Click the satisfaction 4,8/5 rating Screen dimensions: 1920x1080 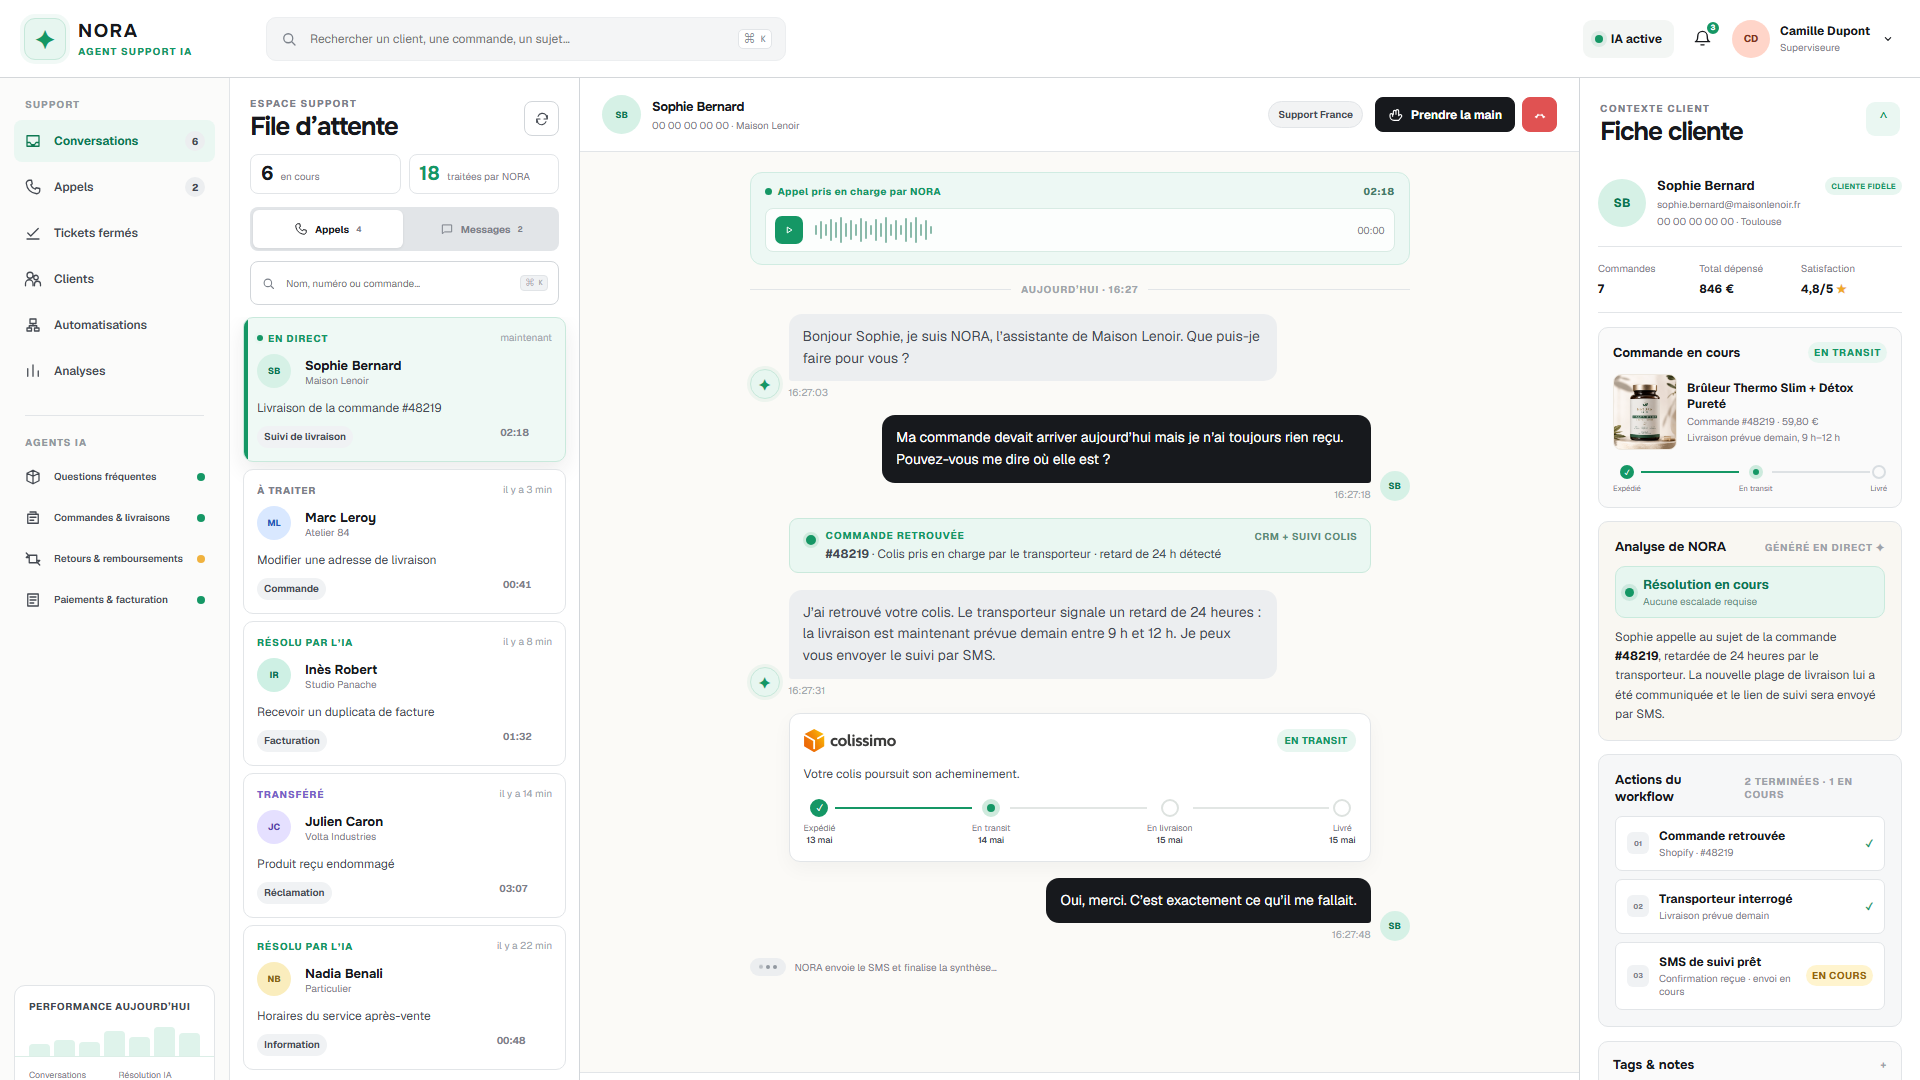click(1823, 289)
